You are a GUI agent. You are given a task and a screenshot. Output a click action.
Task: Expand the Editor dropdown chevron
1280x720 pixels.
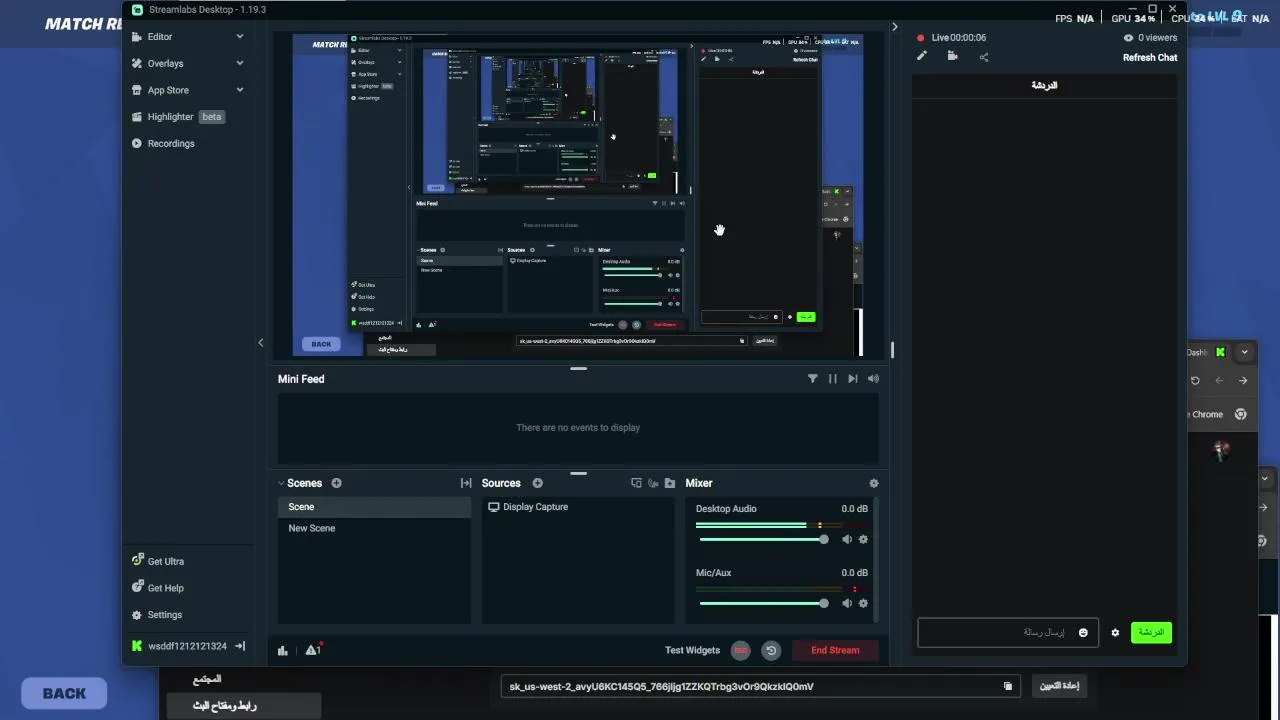(240, 36)
